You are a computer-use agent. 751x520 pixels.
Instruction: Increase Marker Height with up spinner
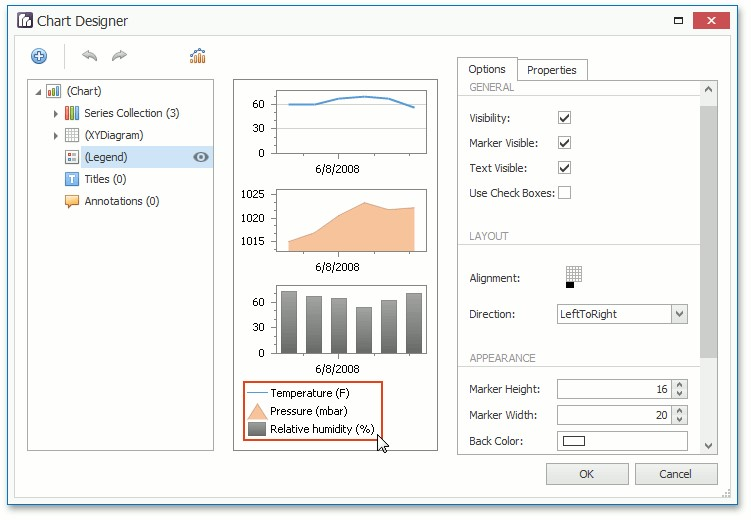tap(680, 385)
